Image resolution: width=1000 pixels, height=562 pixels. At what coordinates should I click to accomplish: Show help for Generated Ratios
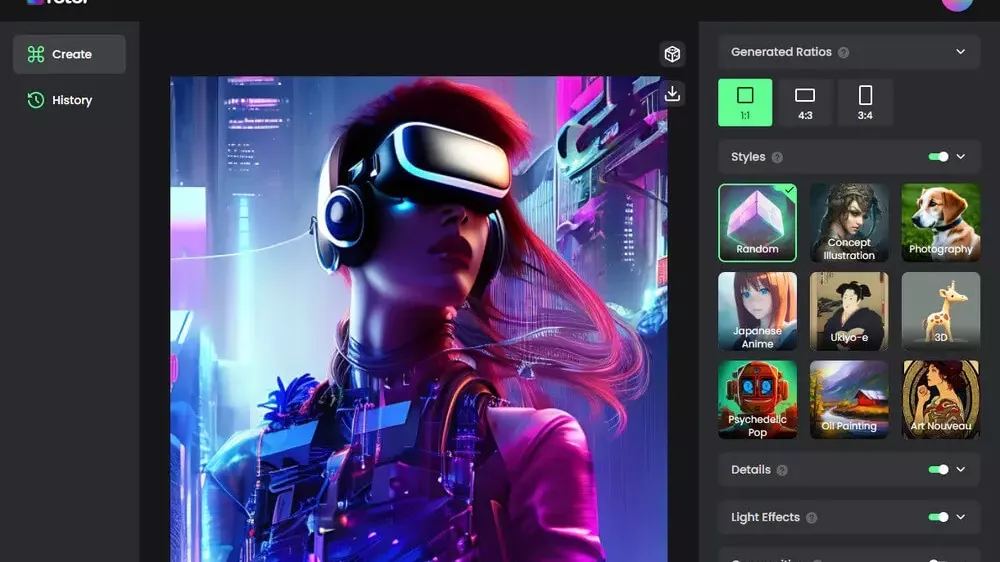844,52
